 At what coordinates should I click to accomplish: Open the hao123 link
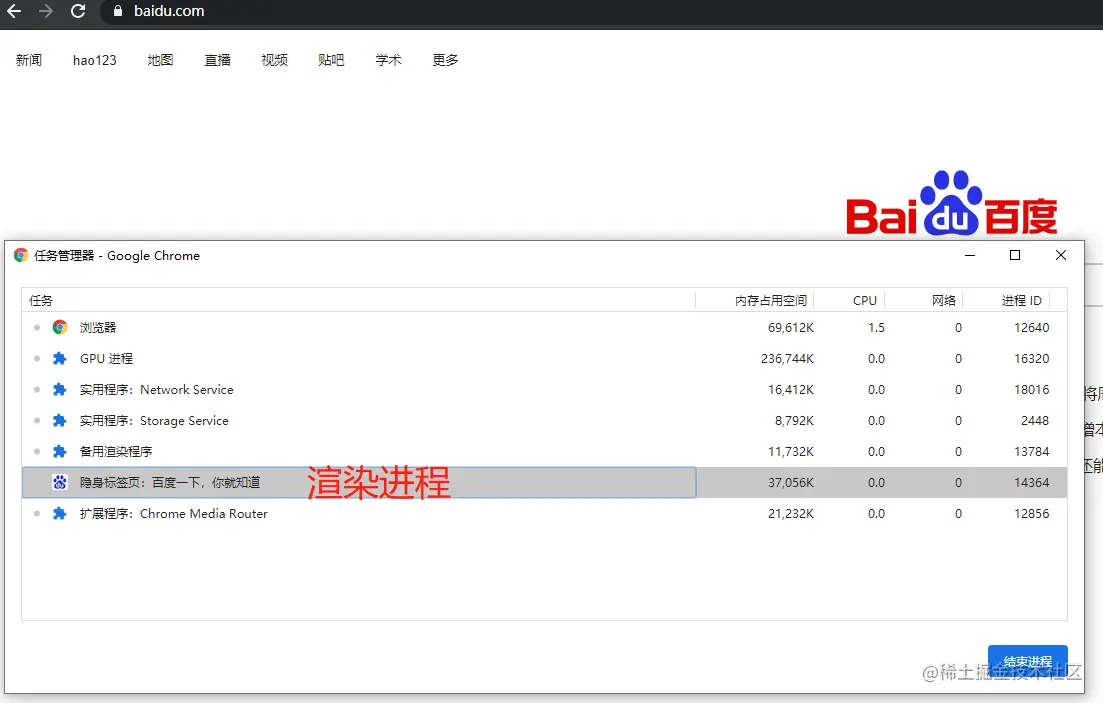click(x=95, y=61)
